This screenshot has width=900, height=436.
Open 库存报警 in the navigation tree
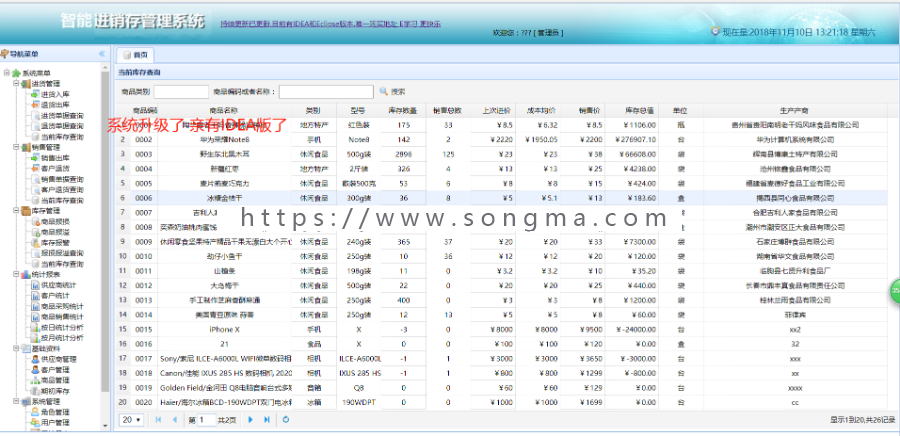(x=56, y=243)
